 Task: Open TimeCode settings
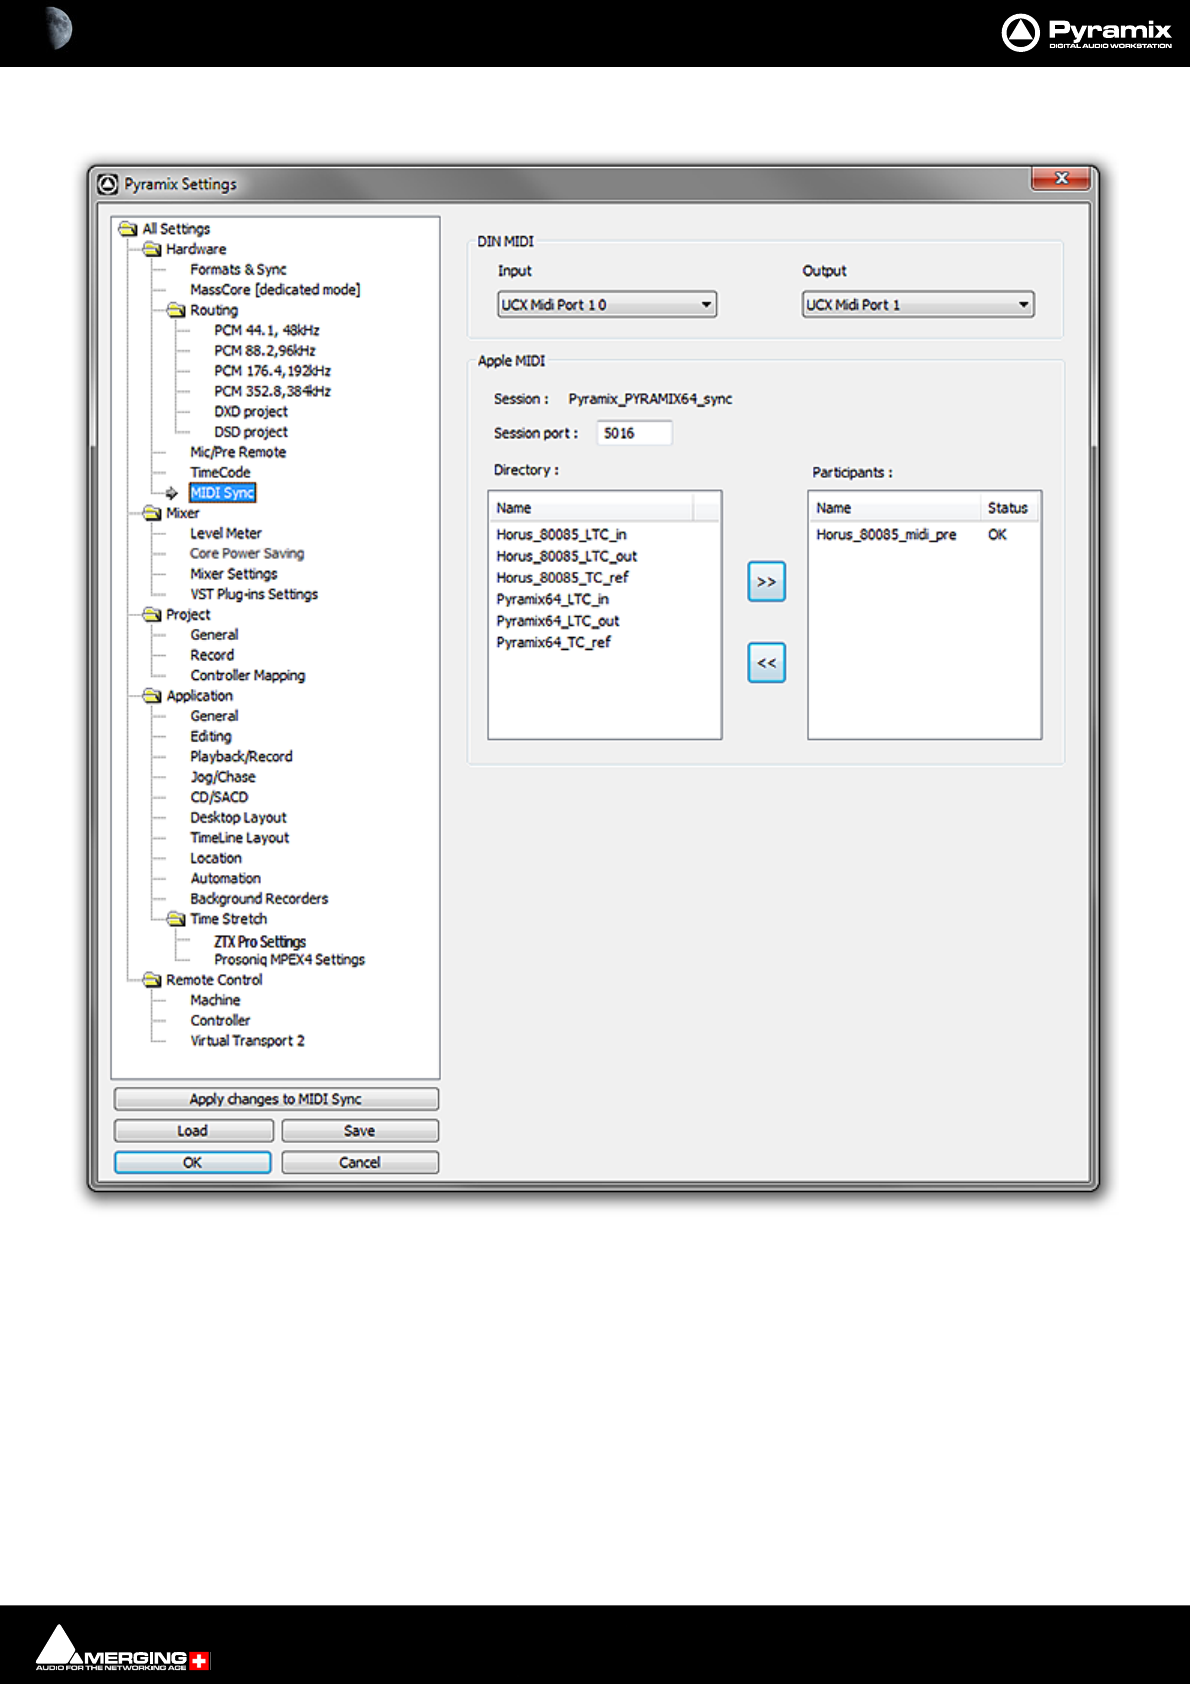click(x=220, y=473)
